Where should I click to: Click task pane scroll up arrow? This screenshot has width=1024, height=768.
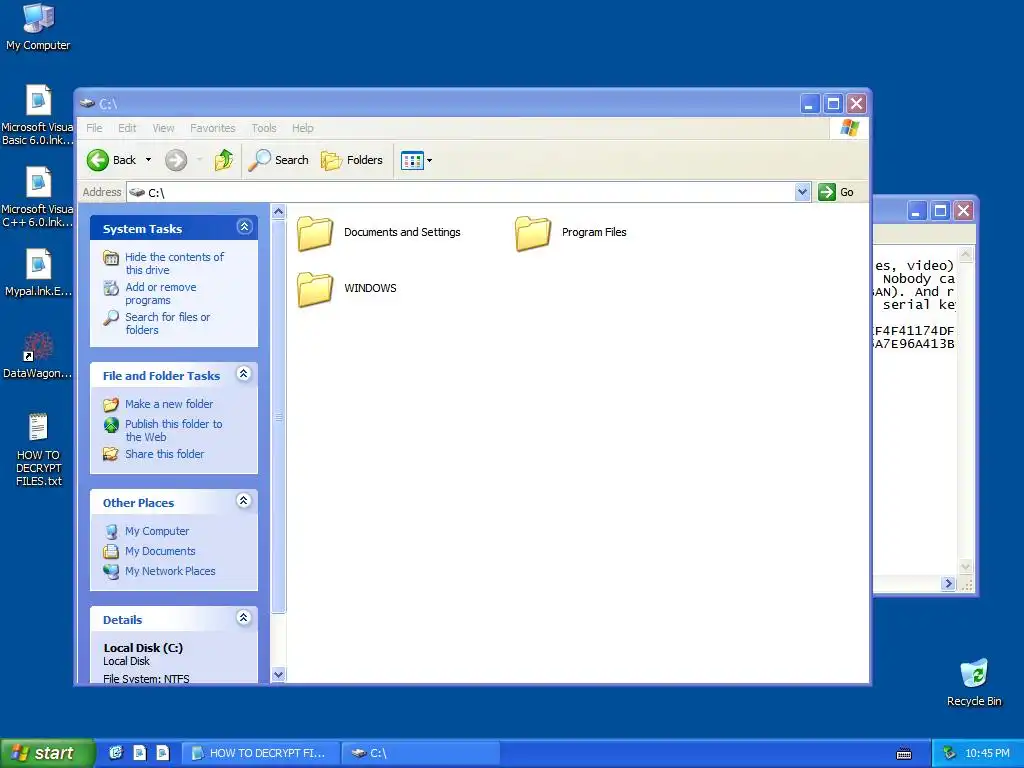pos(278,212)
